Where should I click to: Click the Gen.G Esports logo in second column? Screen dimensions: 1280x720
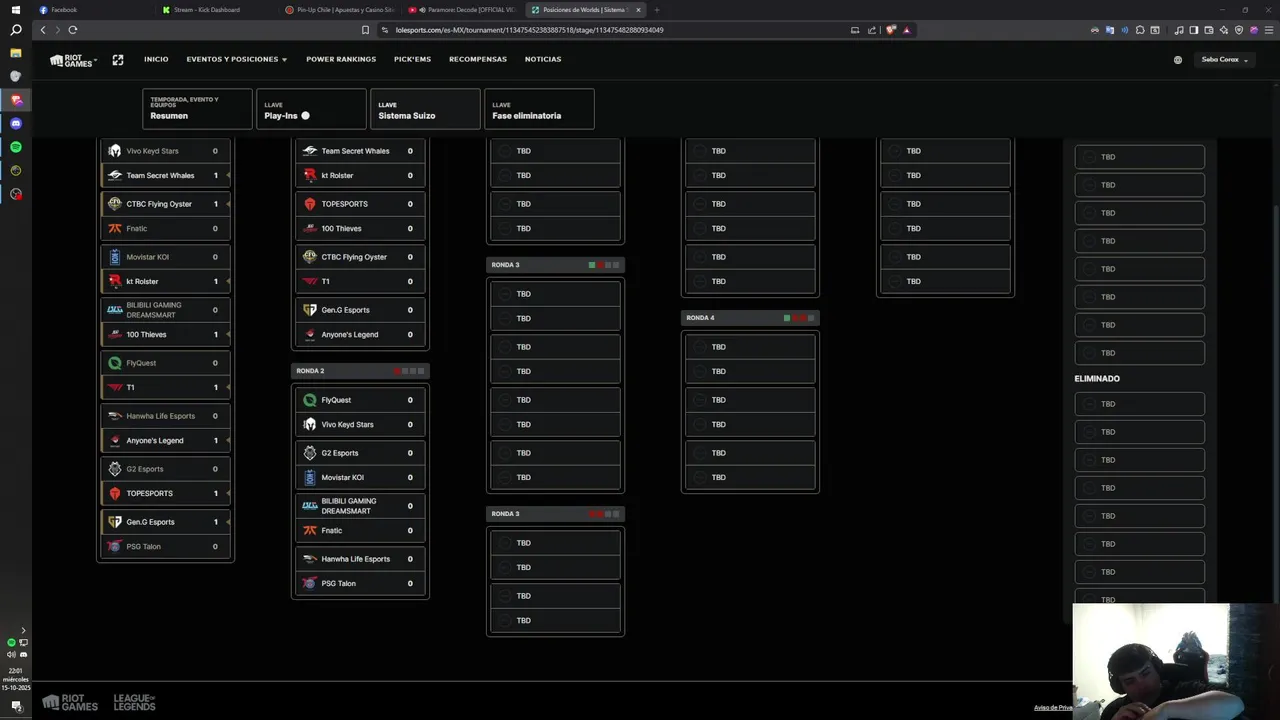(x=310, y=310)
